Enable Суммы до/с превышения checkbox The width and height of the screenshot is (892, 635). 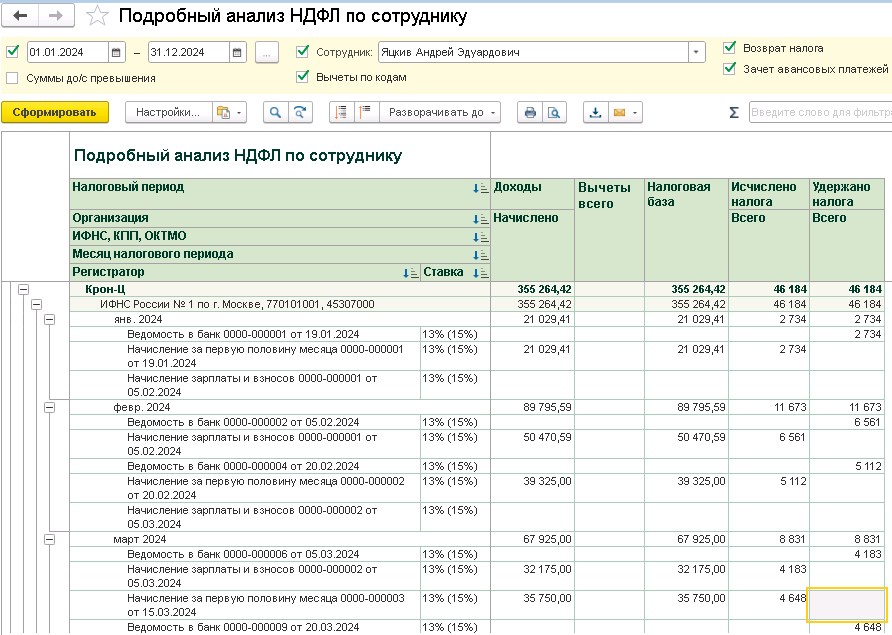[x=12, y=78]
